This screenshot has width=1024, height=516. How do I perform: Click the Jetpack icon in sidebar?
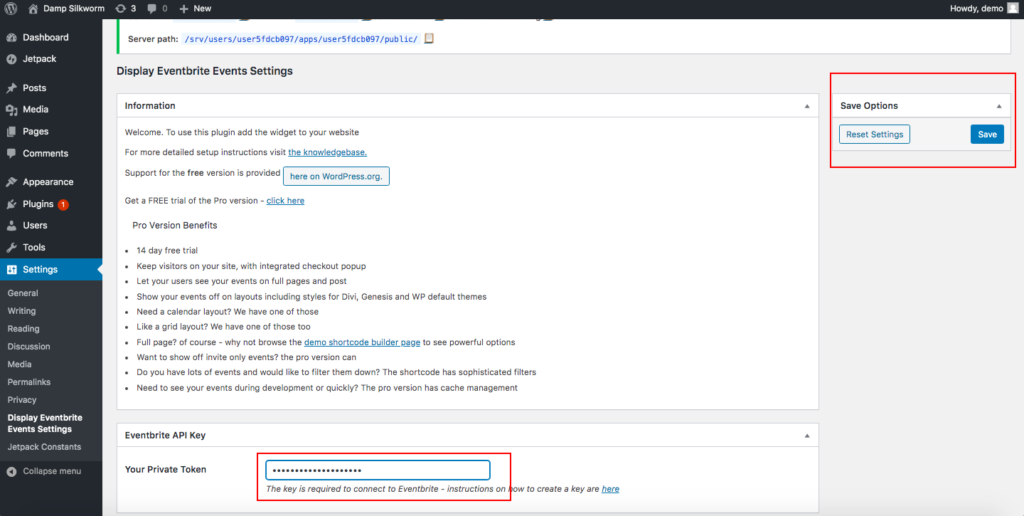tap(11, 59)
